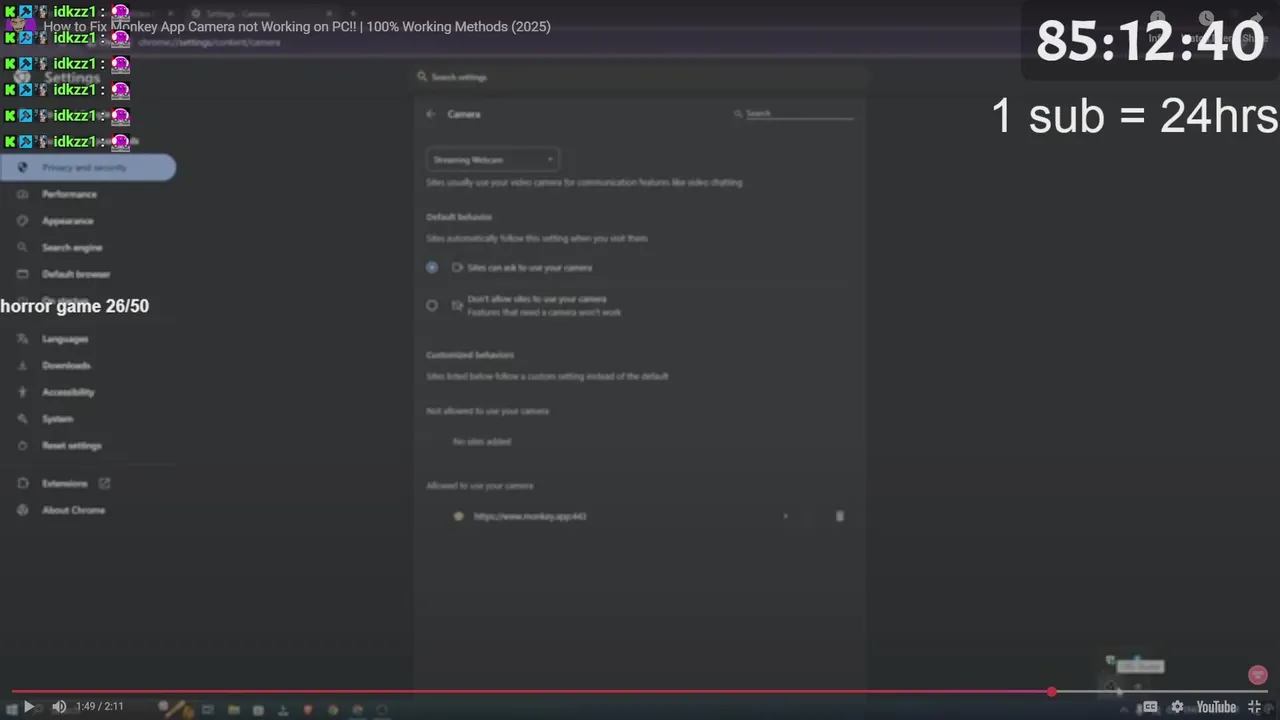
Task: Click the Camera page heading
Action: pyautogui.click(x=464, y=114)
